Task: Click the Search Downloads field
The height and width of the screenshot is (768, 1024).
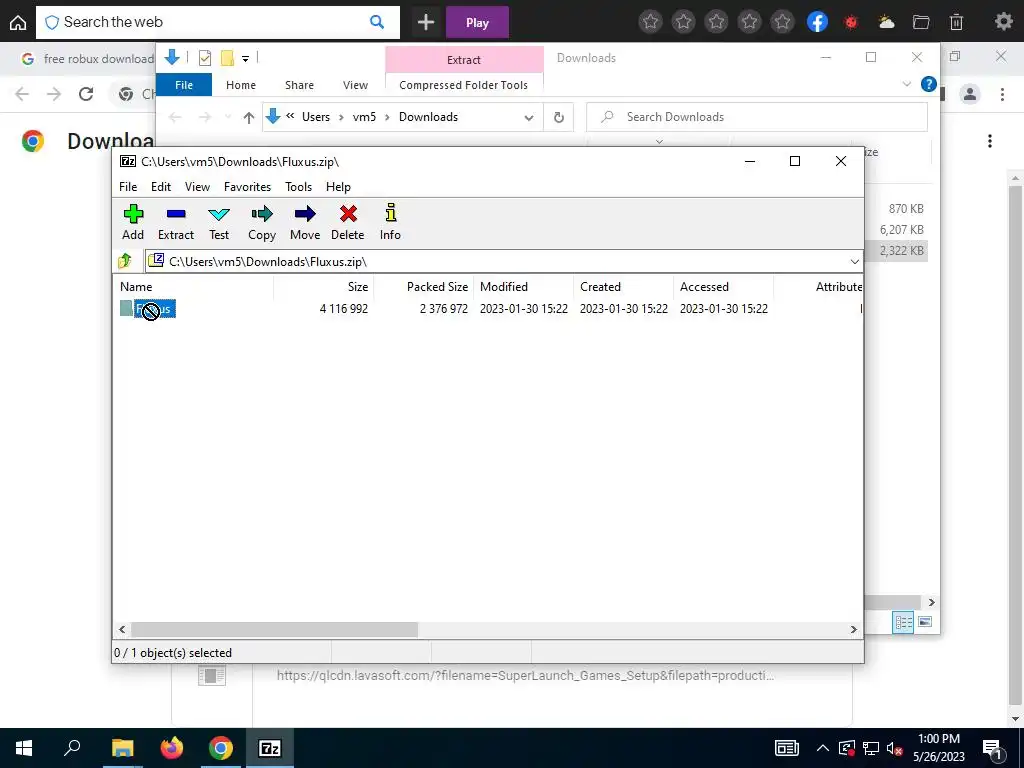Action: pos(757,117)
